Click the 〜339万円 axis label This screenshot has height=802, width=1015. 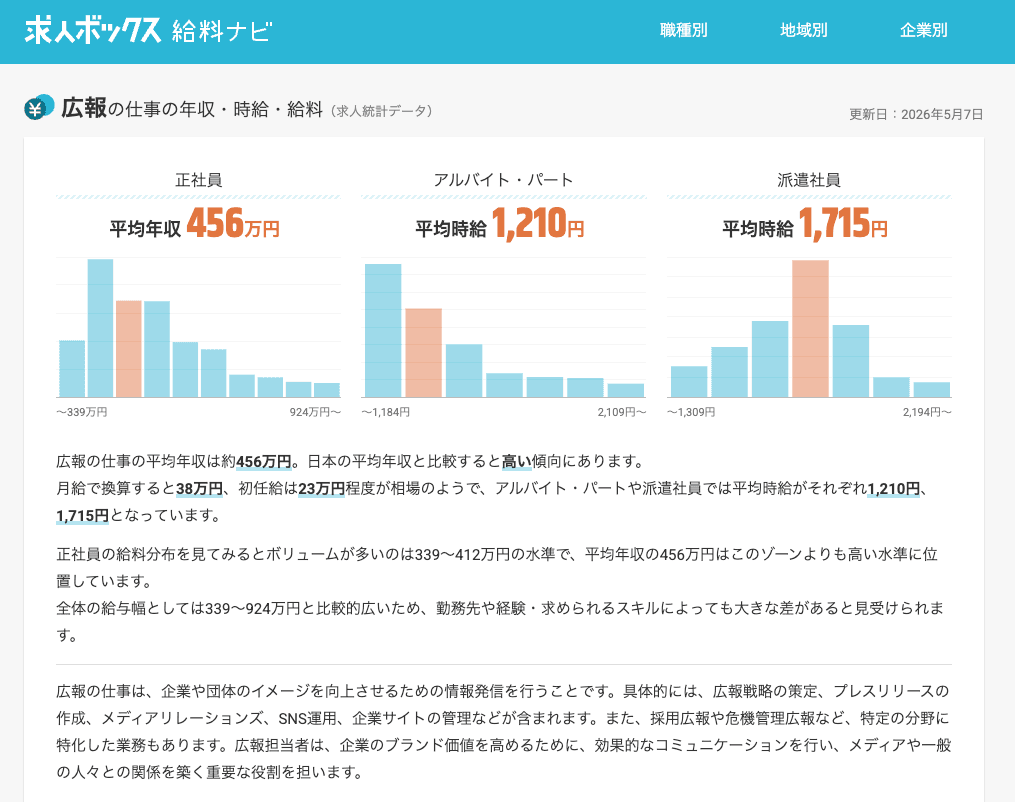click(82, 412)
